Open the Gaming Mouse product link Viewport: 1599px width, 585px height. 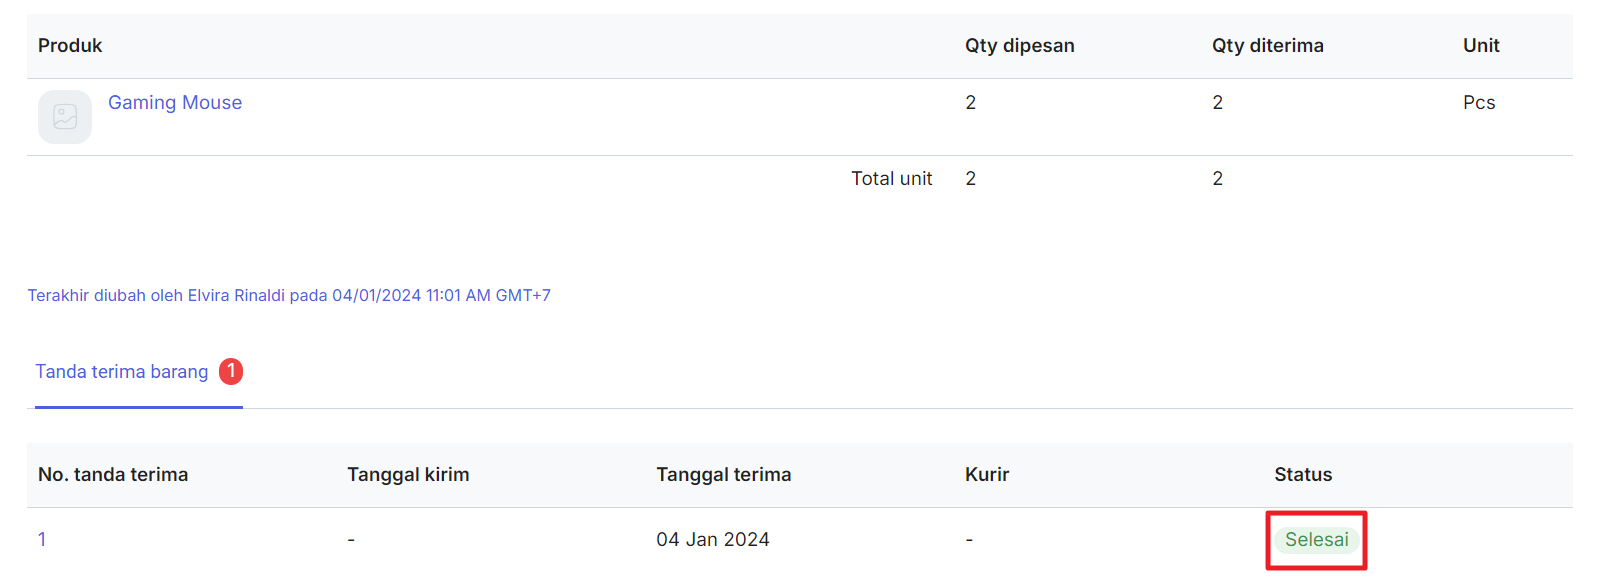pyautogui.click(x=175, y=103)
